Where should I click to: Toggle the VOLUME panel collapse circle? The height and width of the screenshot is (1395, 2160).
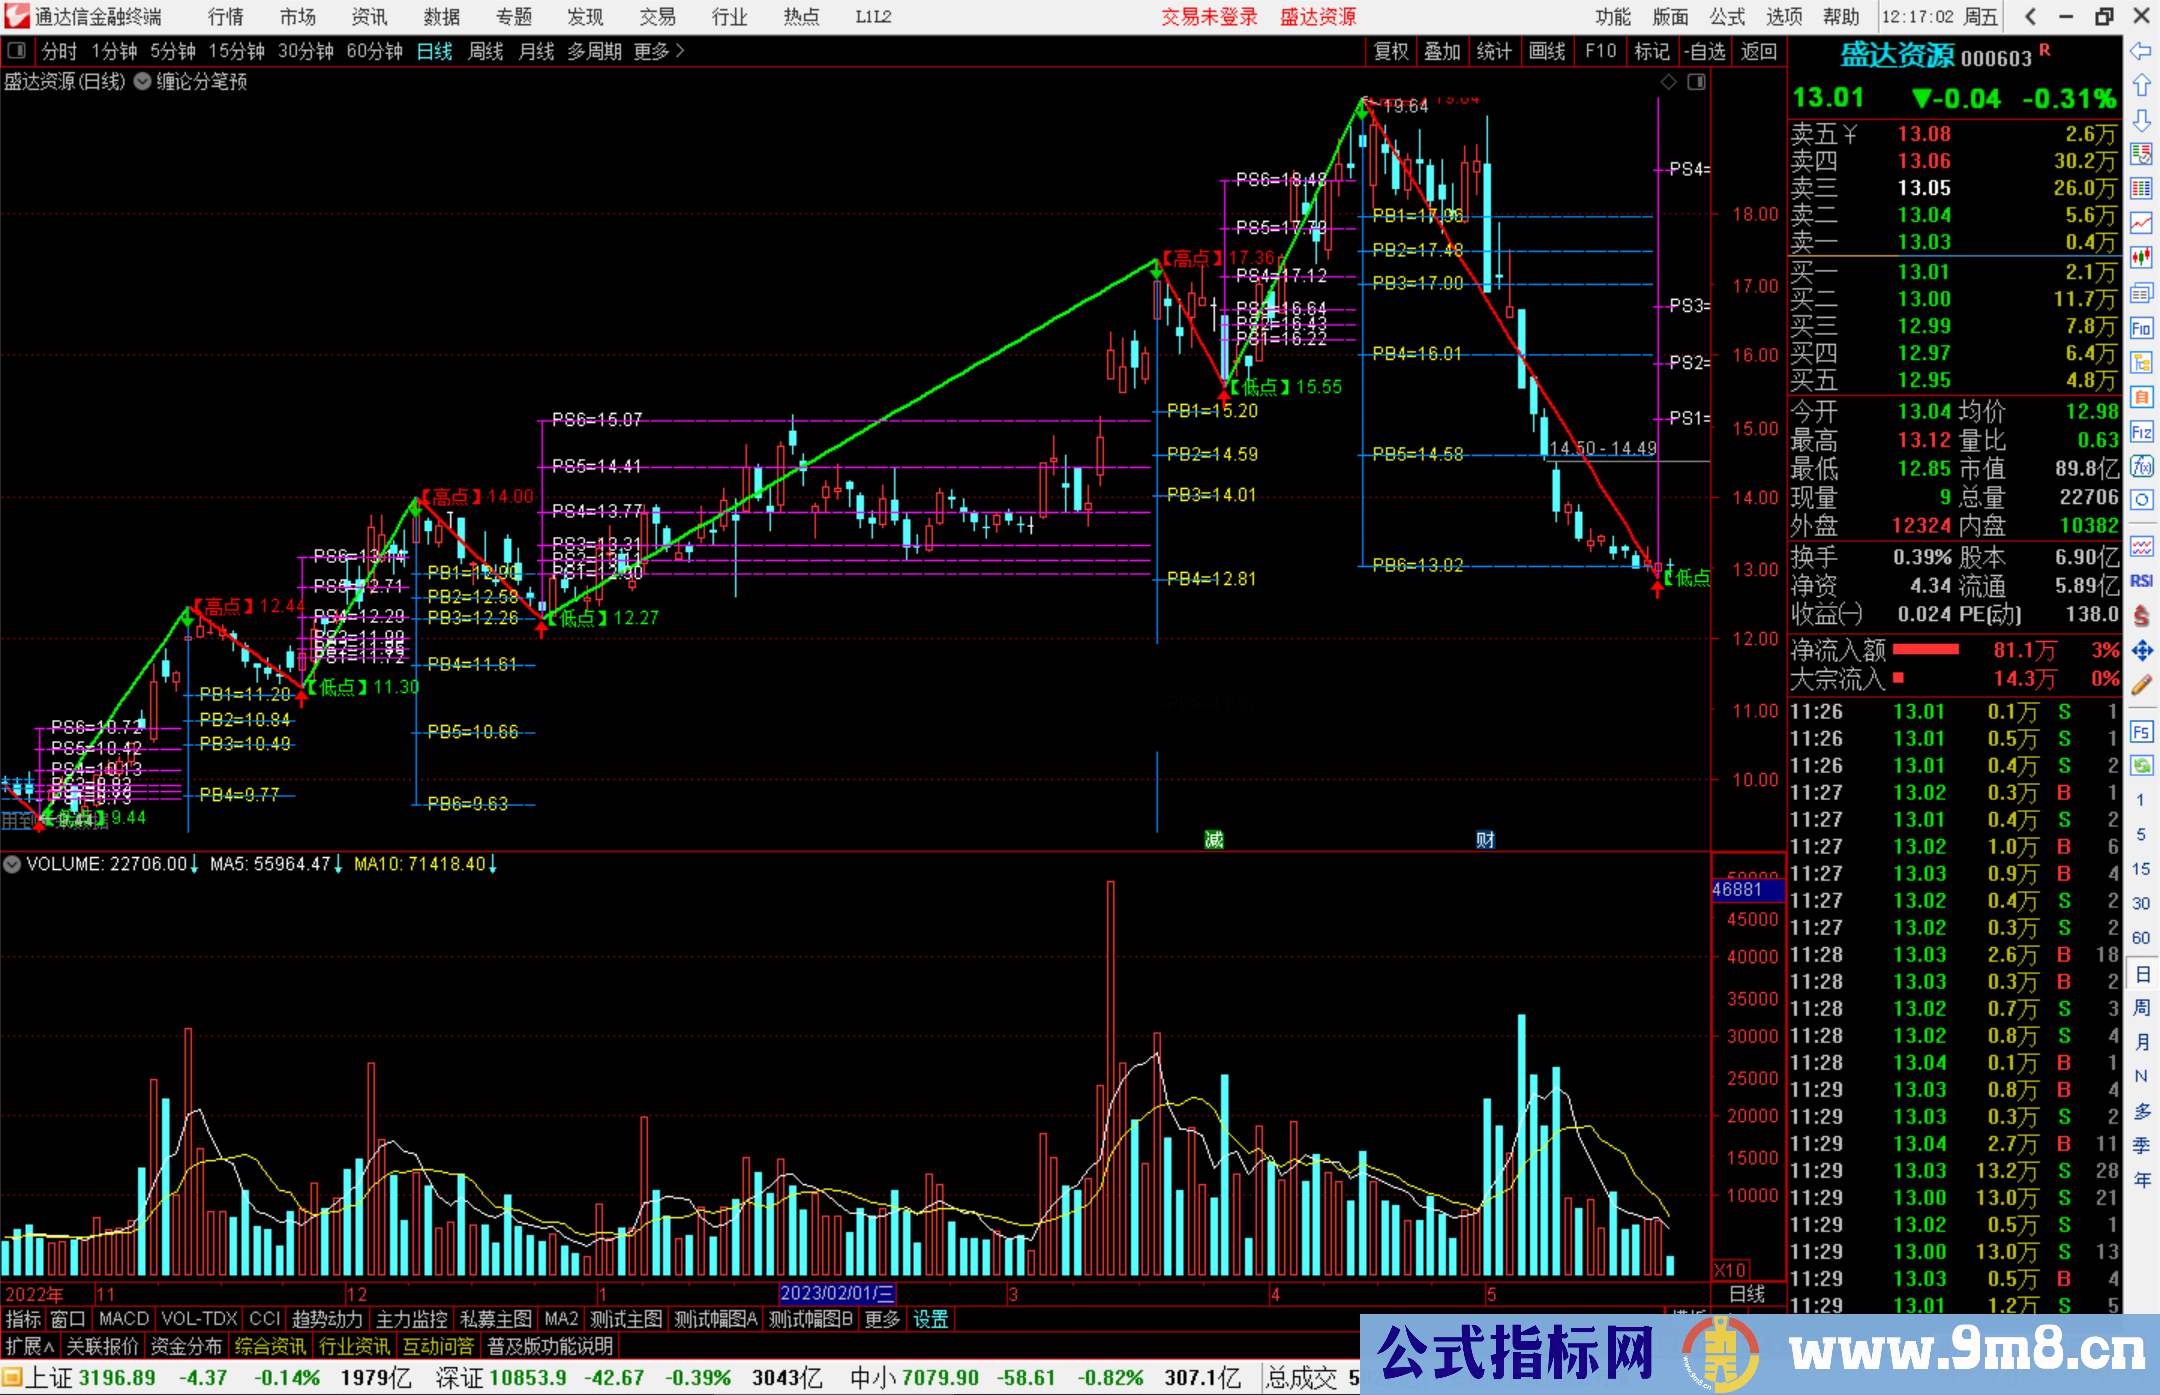(x=12, y=864)
